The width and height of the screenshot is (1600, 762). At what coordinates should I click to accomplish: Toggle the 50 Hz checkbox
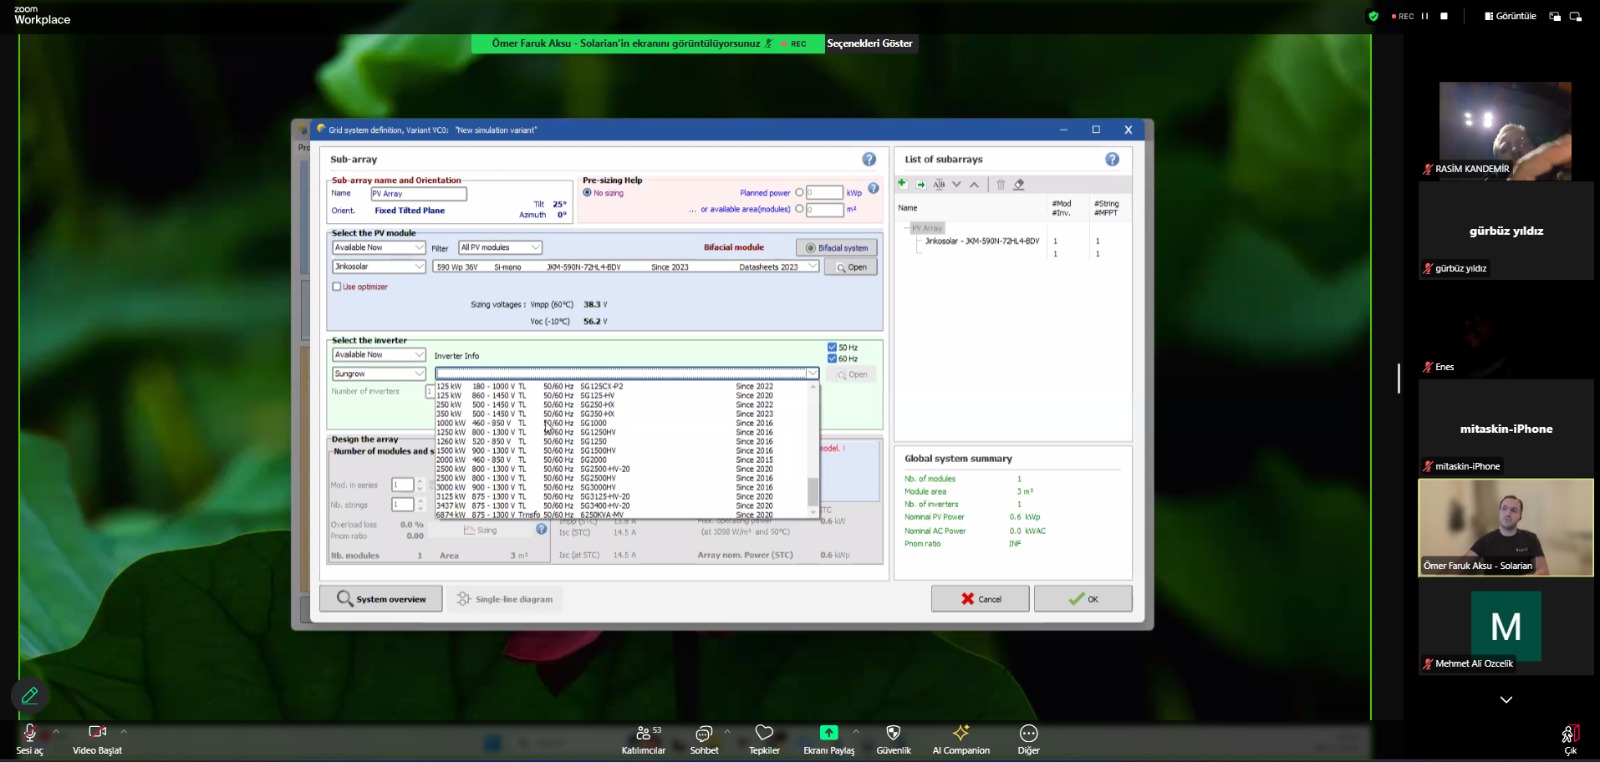click(x=832, y=348)
